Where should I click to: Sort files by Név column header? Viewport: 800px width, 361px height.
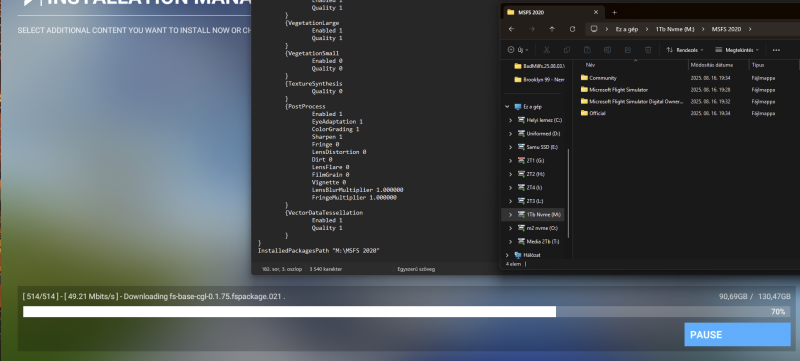590,65
